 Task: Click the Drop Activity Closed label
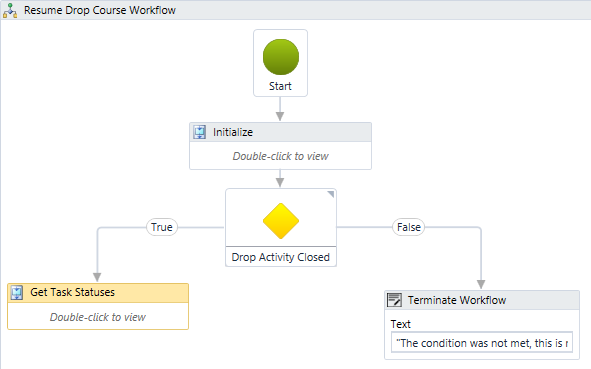point(281,257)
